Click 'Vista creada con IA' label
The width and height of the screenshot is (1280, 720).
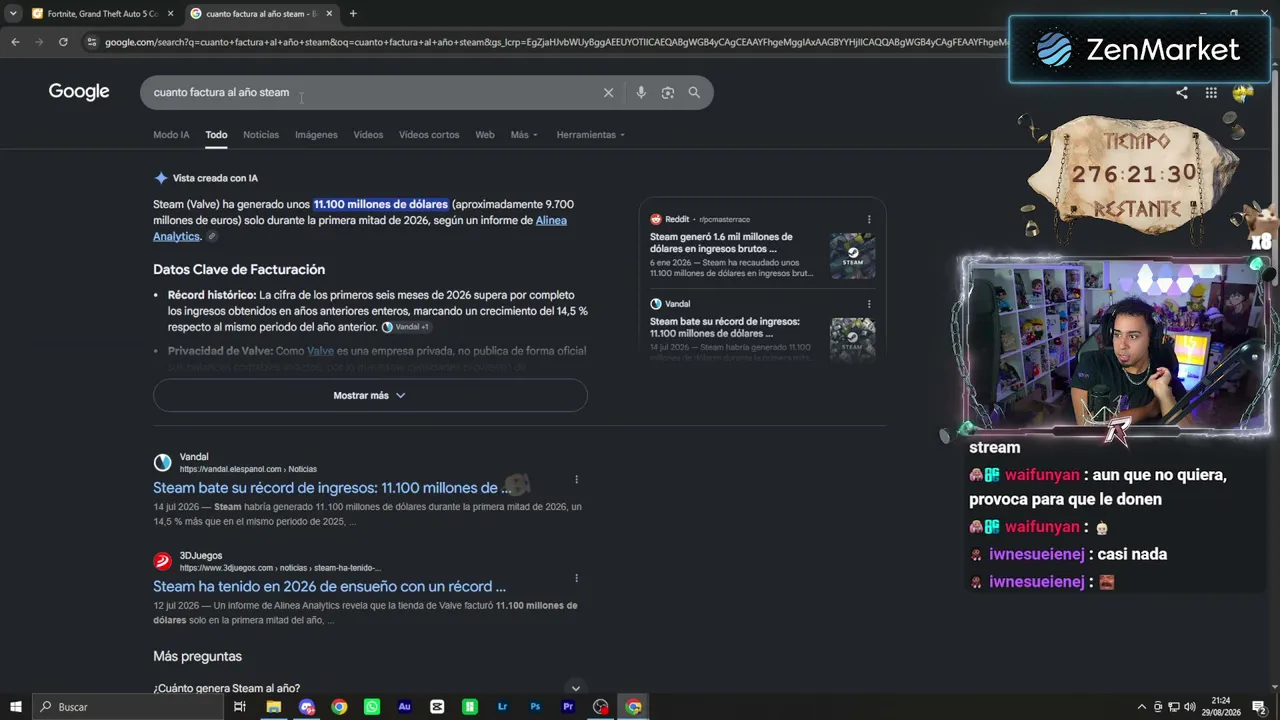(x=215, y=178)
